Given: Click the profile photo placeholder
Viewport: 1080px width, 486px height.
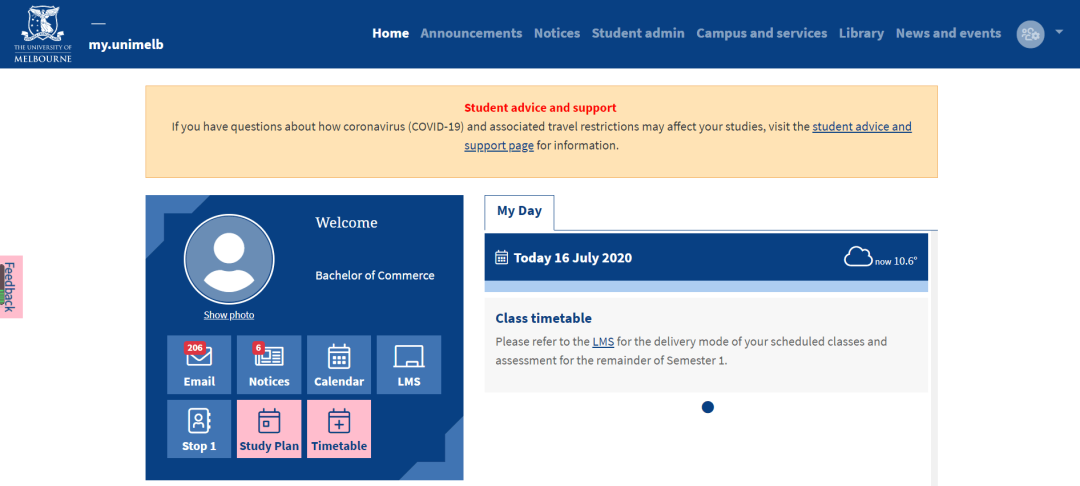Looking at the screenshot, I should point(229,260).
